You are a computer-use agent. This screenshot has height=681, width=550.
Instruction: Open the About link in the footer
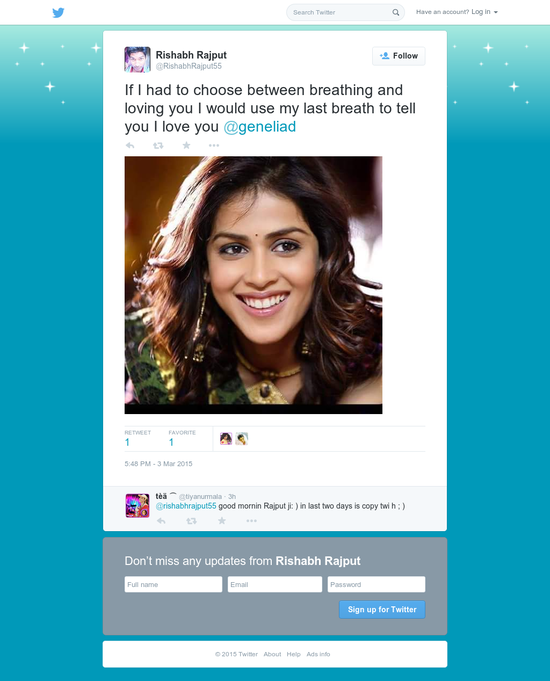click(x=272, y=654)
